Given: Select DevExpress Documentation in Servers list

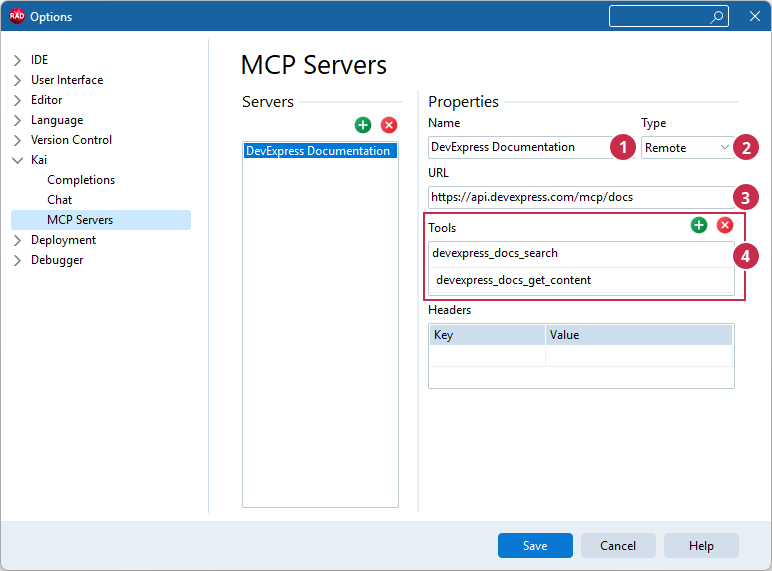Looking at the screenshot, I should point(320,151).
